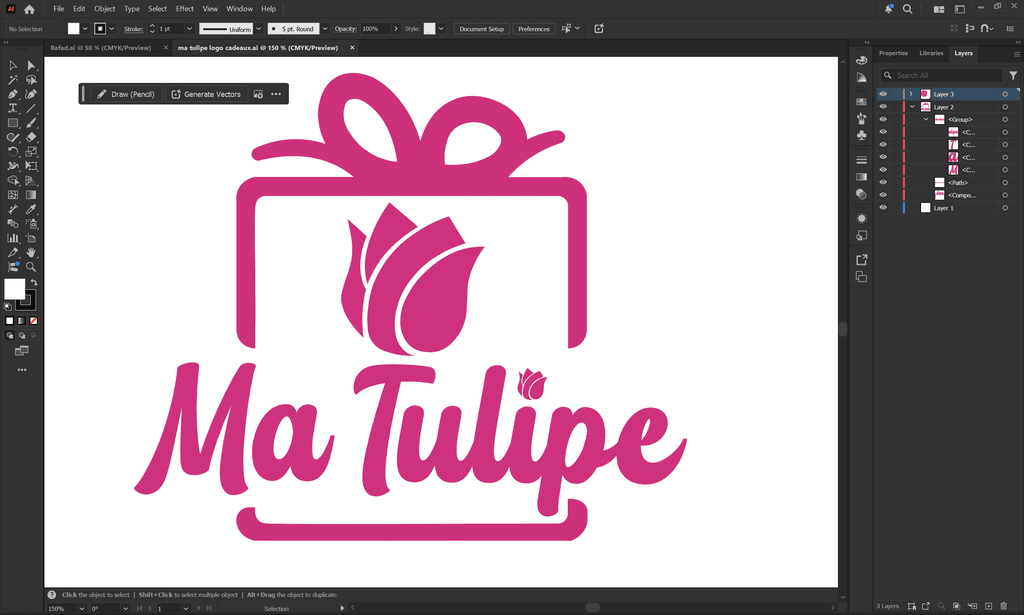Hide Layer 1 with eye icon
The height and width of the screenshot is (615, 1024).
click(883, 208)
